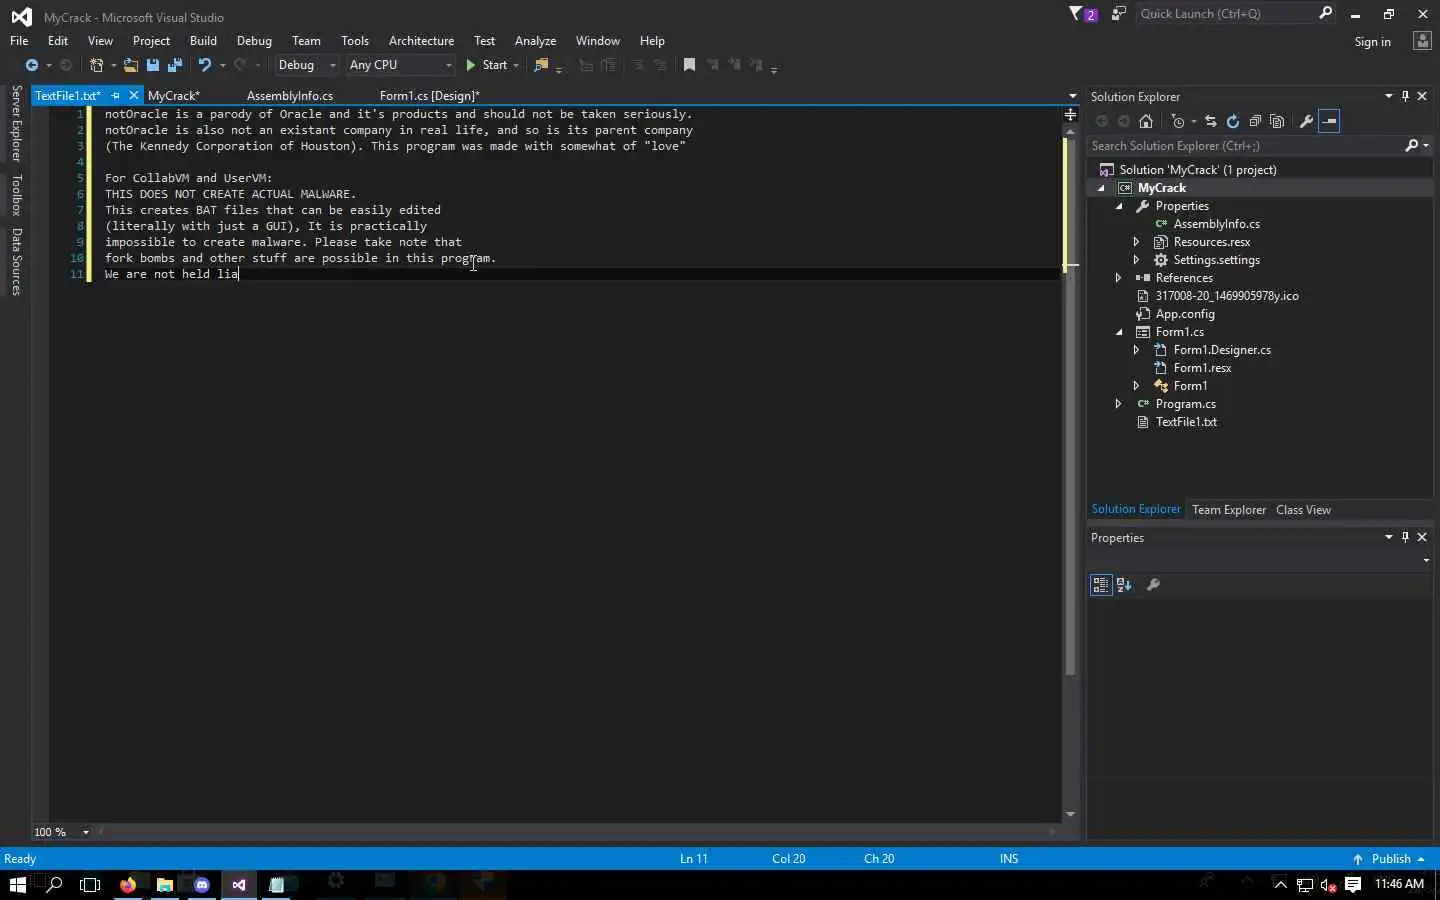Screen dimensions: 1440x900
Task: Switch to the MyCrack* tab
Action: point(174,96)
